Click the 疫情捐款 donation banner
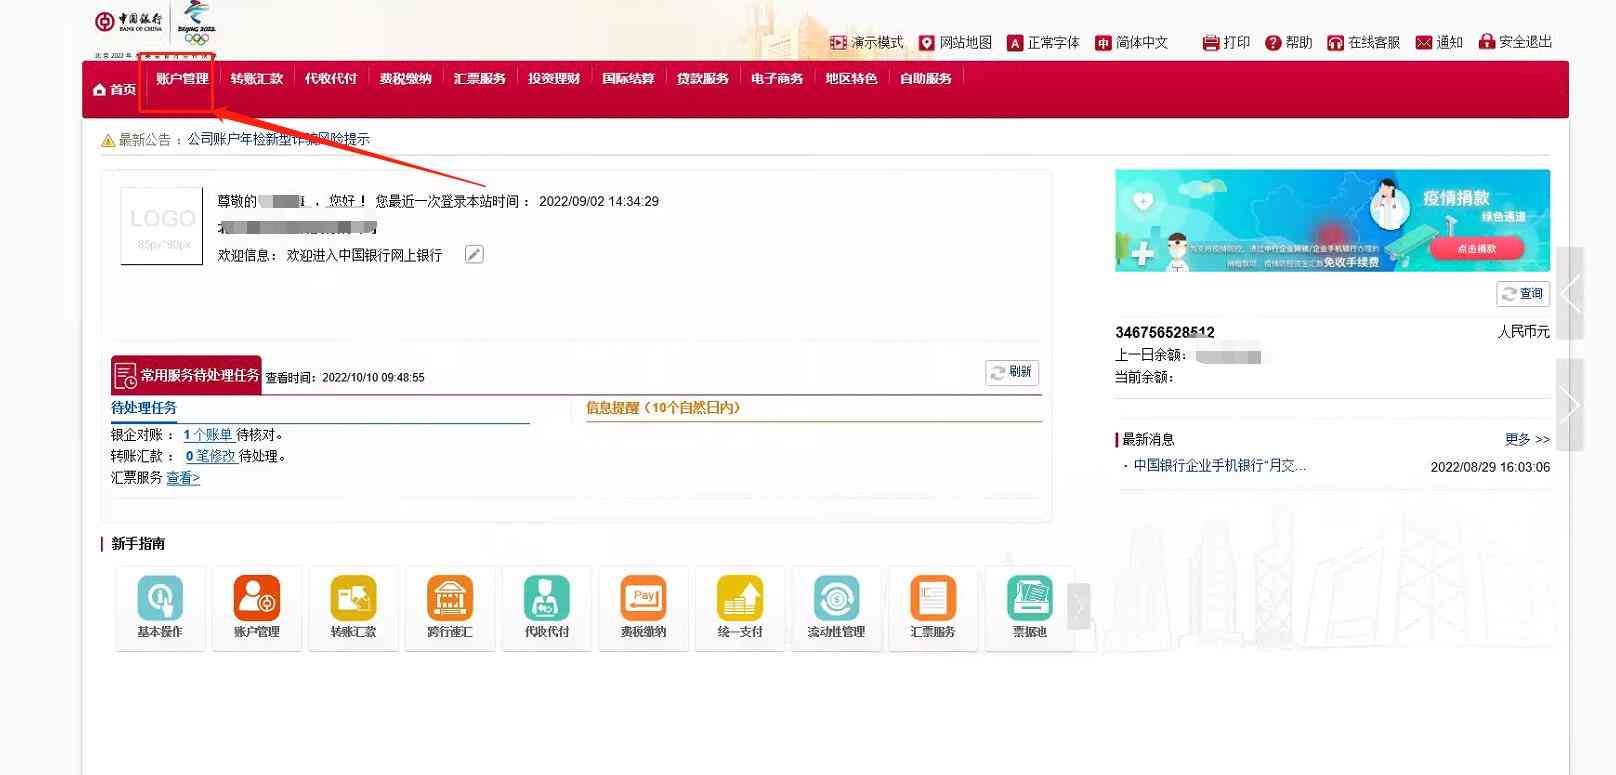Viewport: 1616px width, 775px height. 1332,220
